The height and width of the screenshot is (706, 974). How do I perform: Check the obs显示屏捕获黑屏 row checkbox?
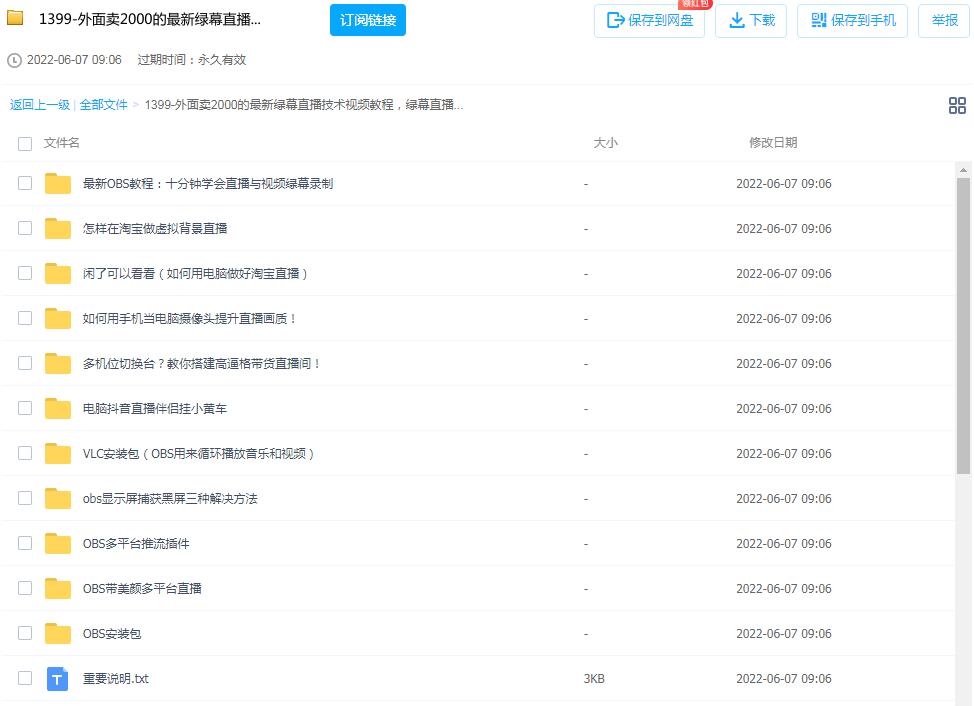25,498
